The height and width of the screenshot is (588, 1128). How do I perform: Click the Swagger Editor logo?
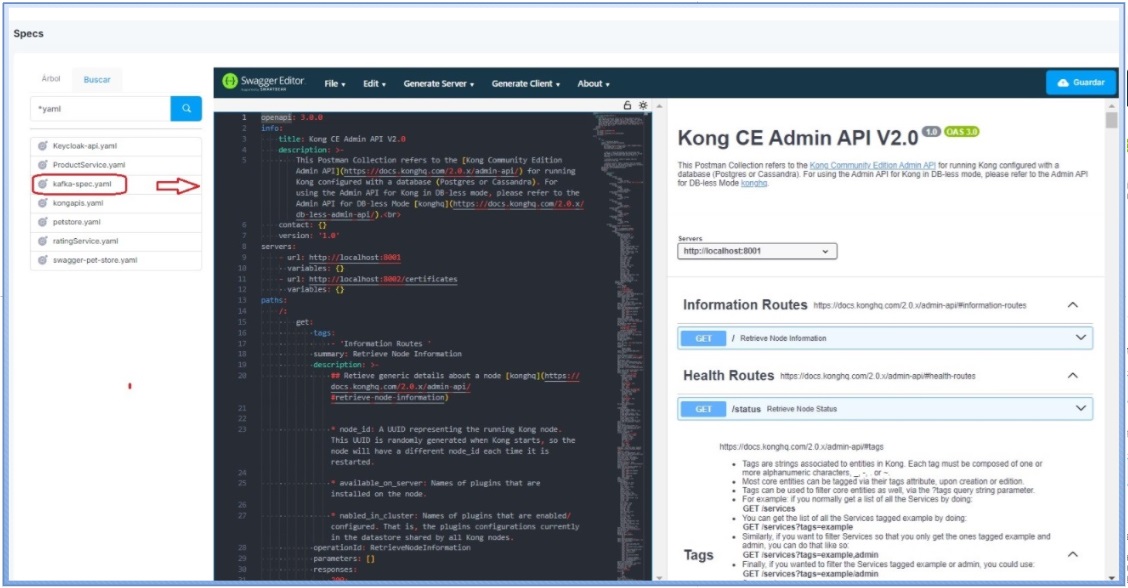264,83
